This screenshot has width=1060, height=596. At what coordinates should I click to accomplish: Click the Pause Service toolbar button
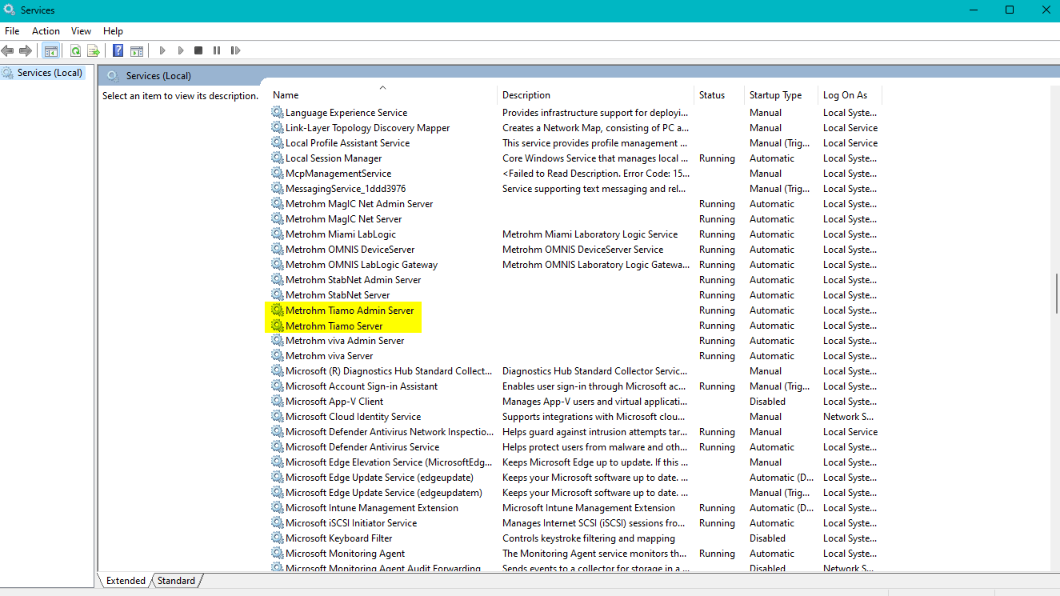216,51
